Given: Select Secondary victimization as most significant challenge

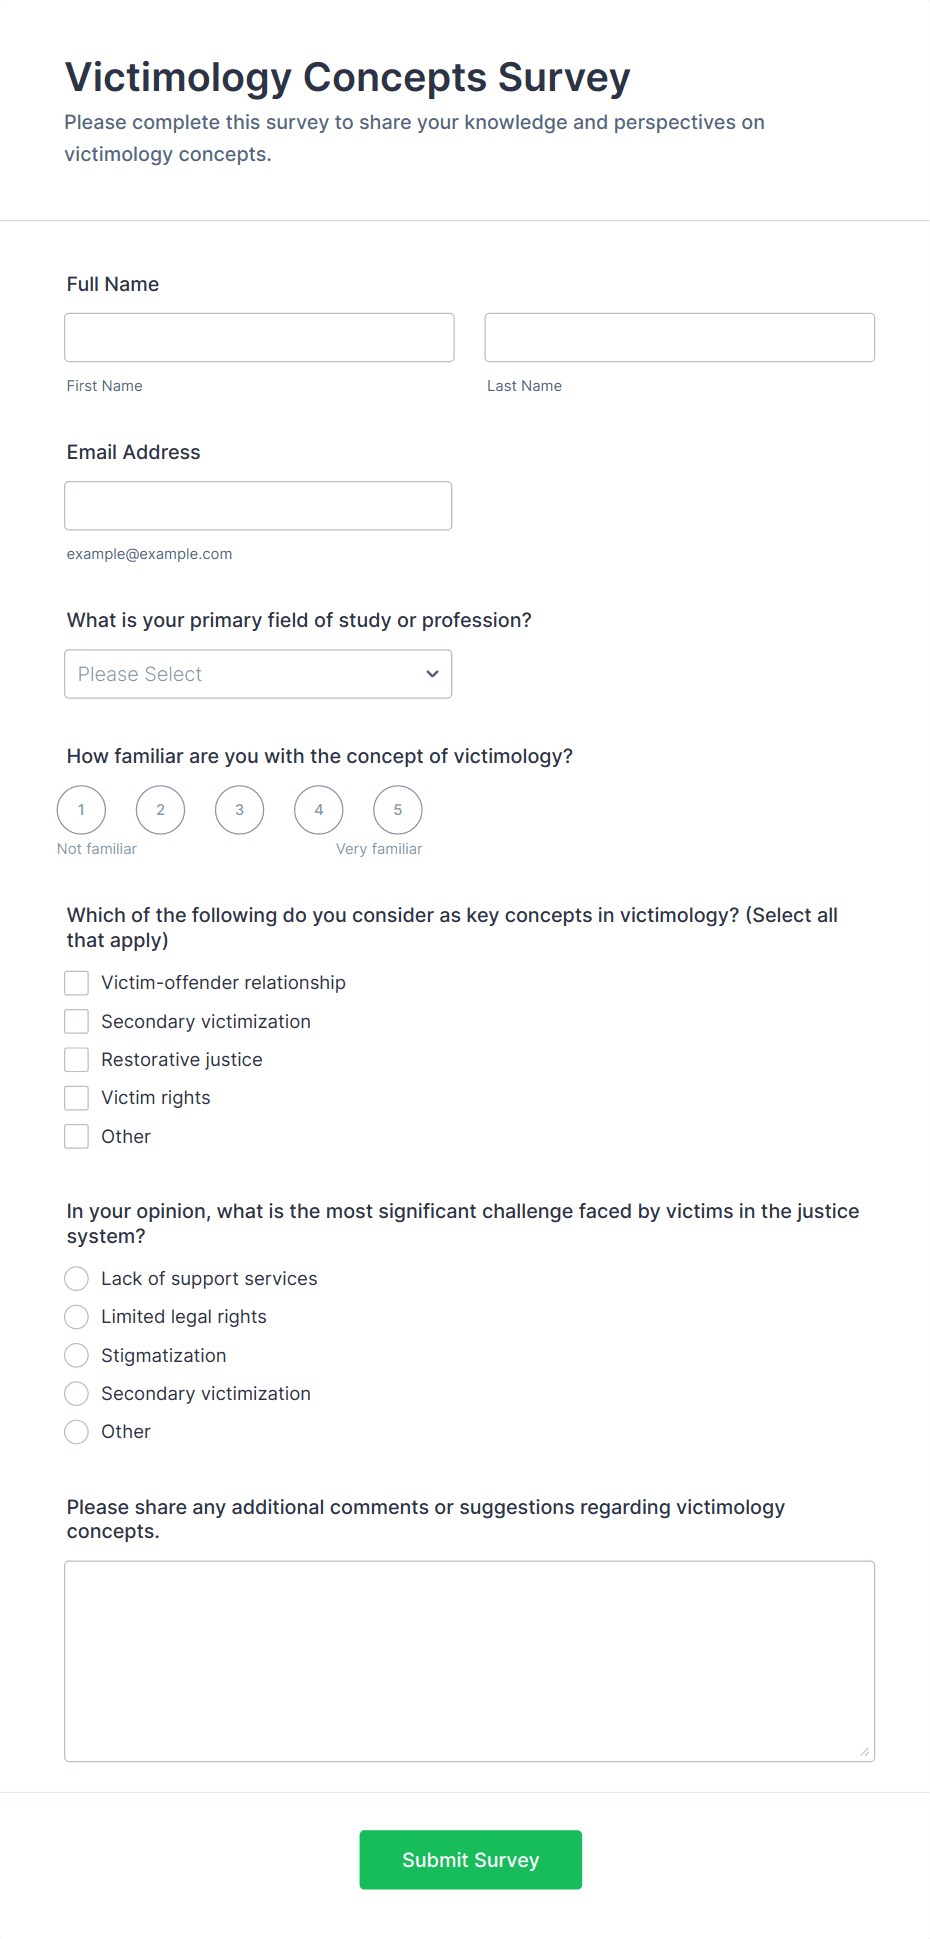Looking at the screenshot, I should [76, 1393].
